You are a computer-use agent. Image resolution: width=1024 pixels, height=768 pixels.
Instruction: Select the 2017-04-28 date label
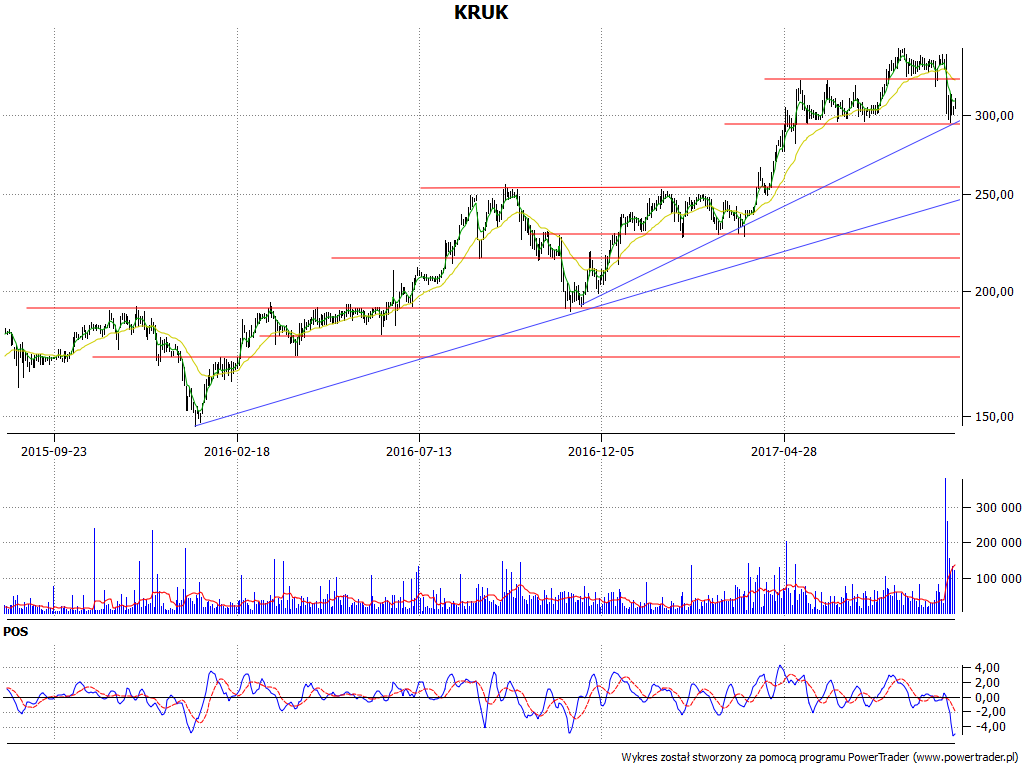(x=784, y=451)
